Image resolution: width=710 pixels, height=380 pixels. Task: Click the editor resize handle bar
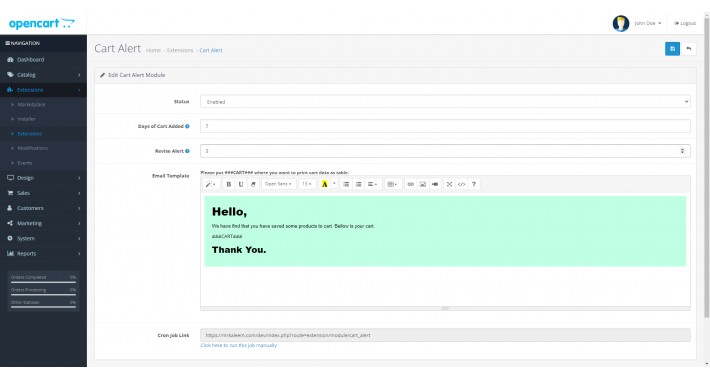click(445, 308)
